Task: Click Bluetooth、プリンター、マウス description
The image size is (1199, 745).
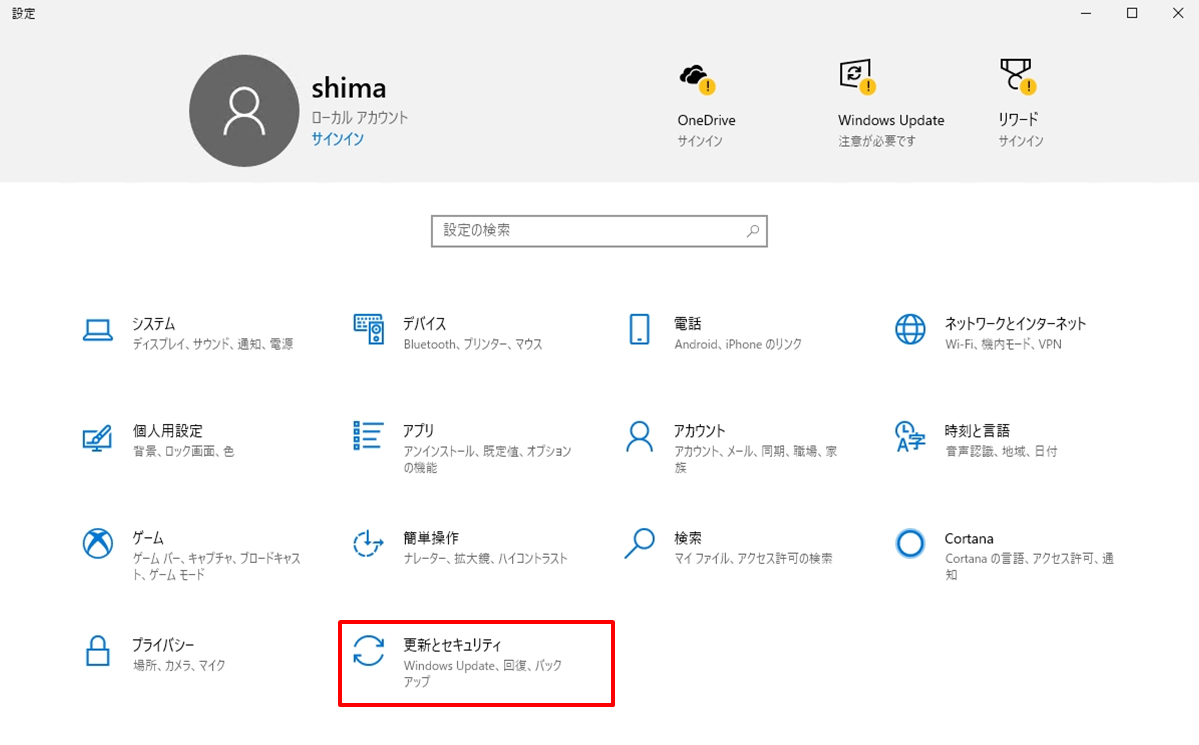Action: point(473,344)
